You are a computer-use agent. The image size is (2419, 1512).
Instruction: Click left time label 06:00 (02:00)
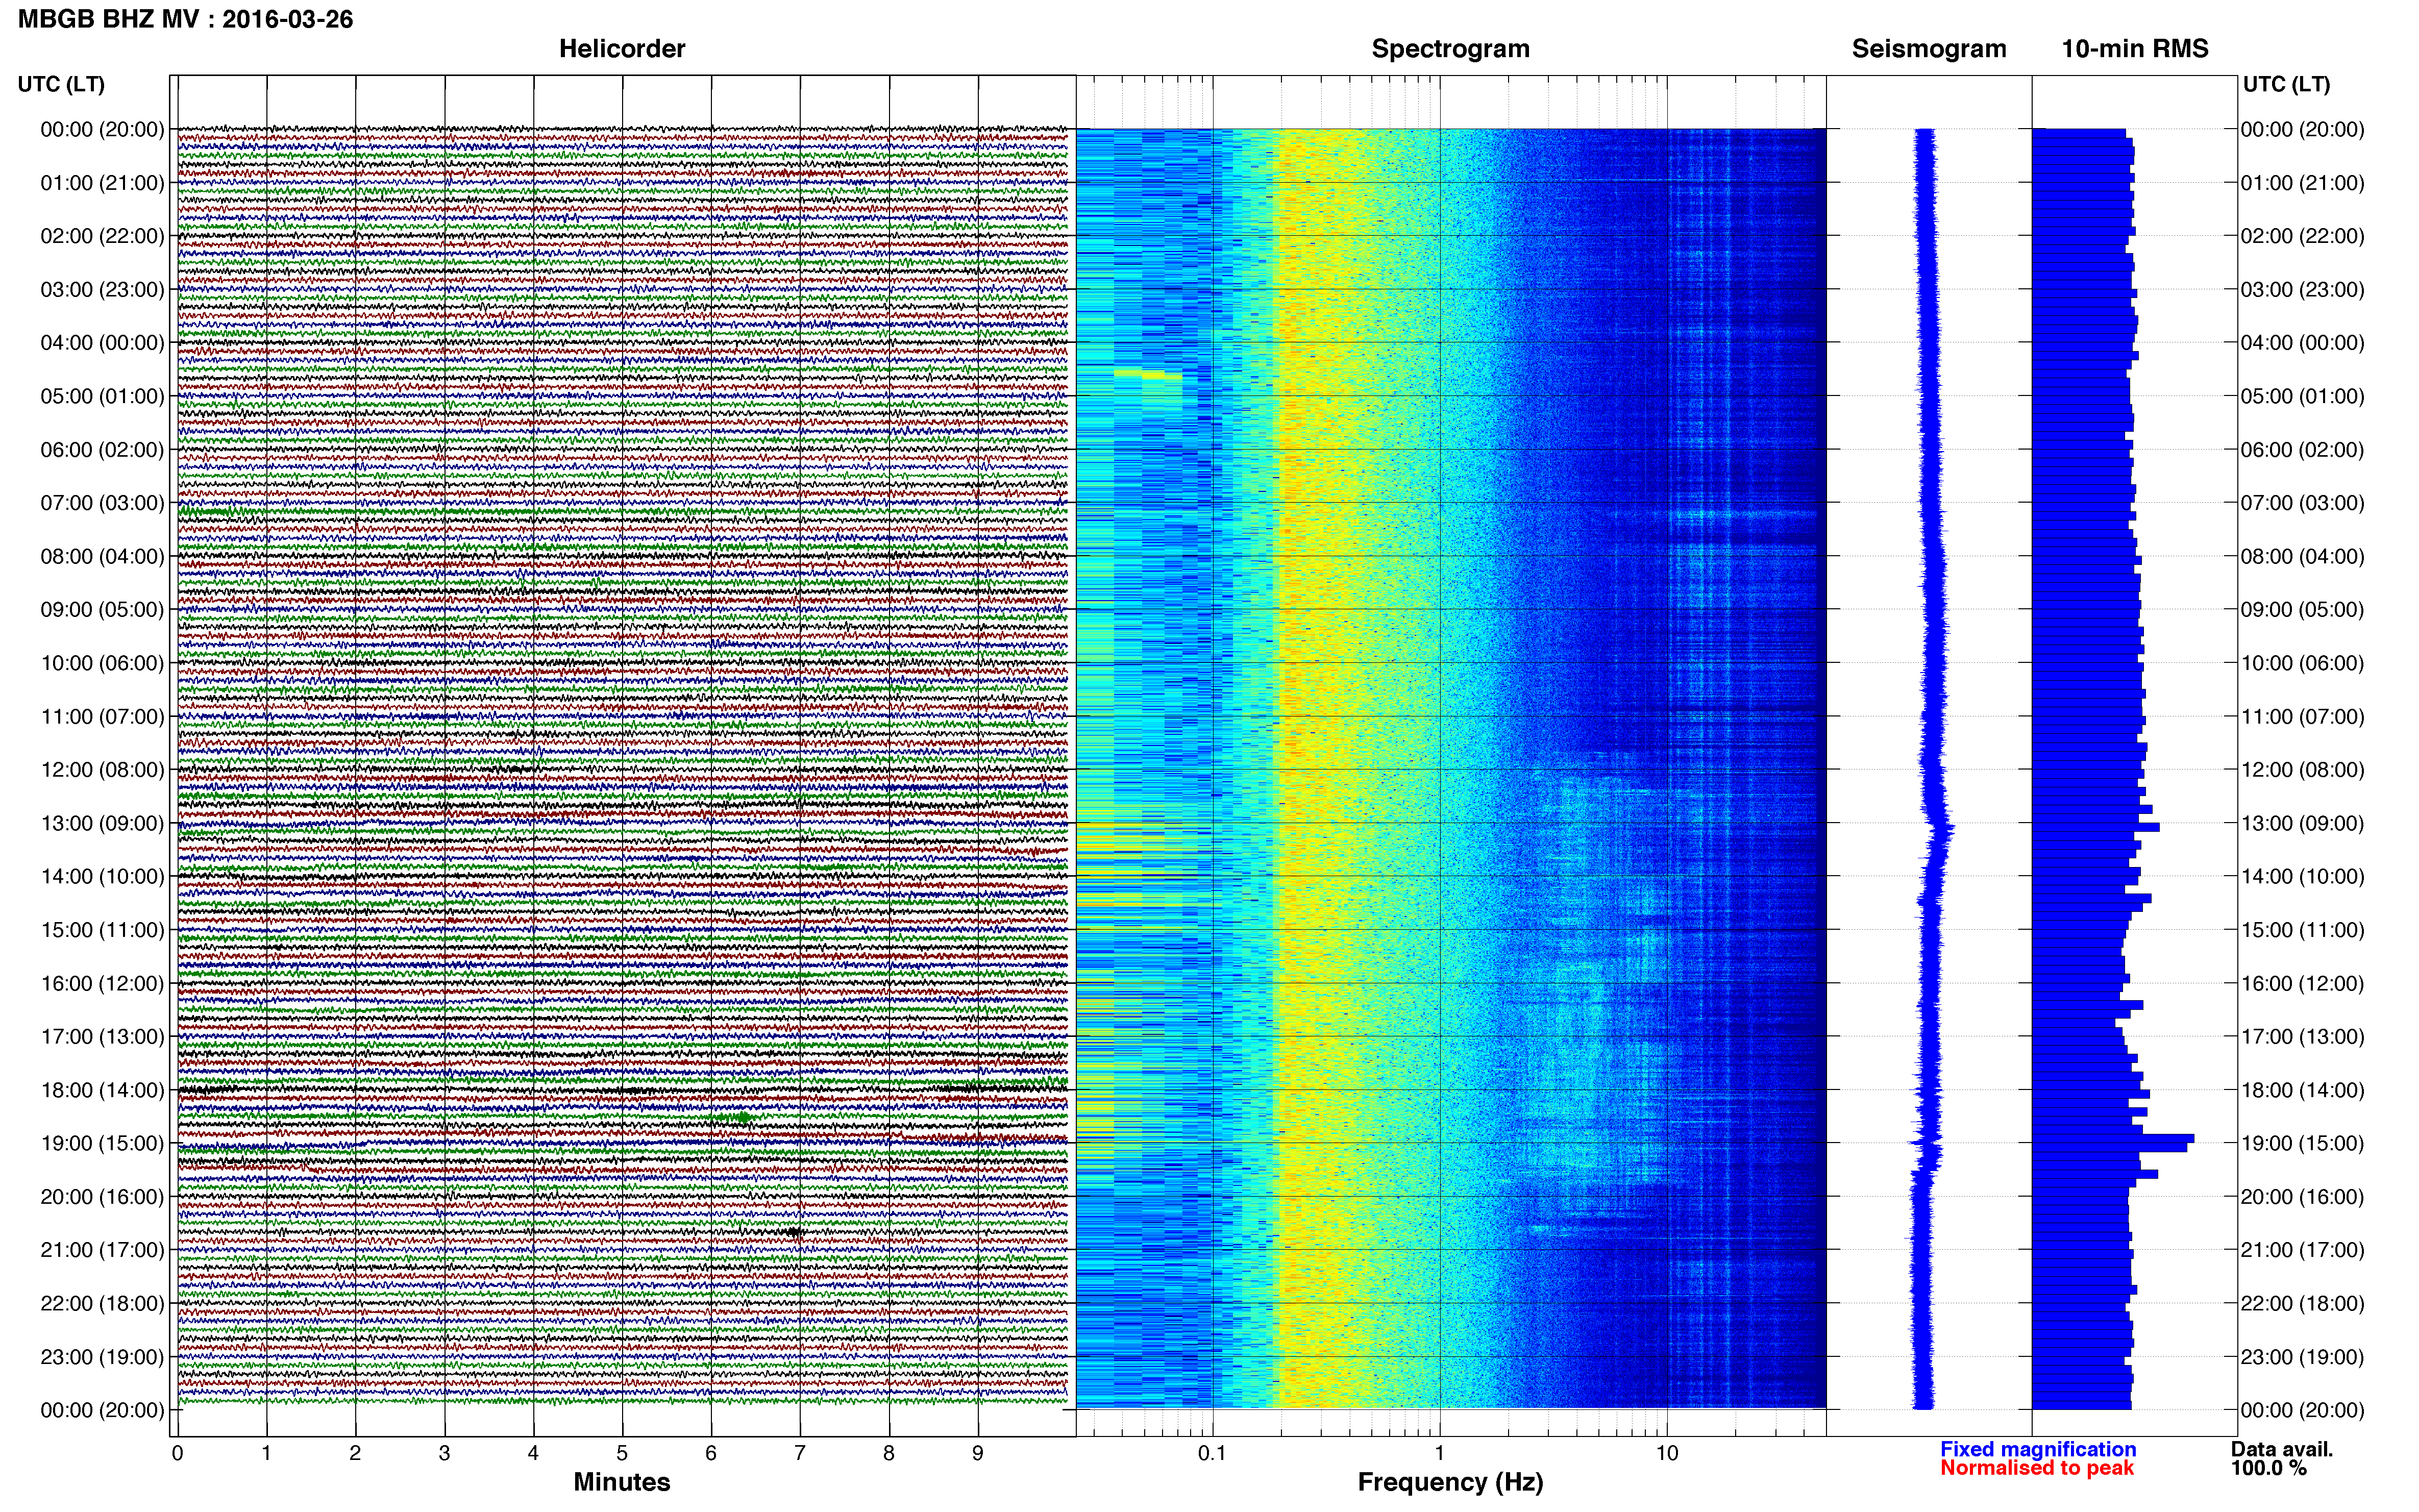click(102, 450)
